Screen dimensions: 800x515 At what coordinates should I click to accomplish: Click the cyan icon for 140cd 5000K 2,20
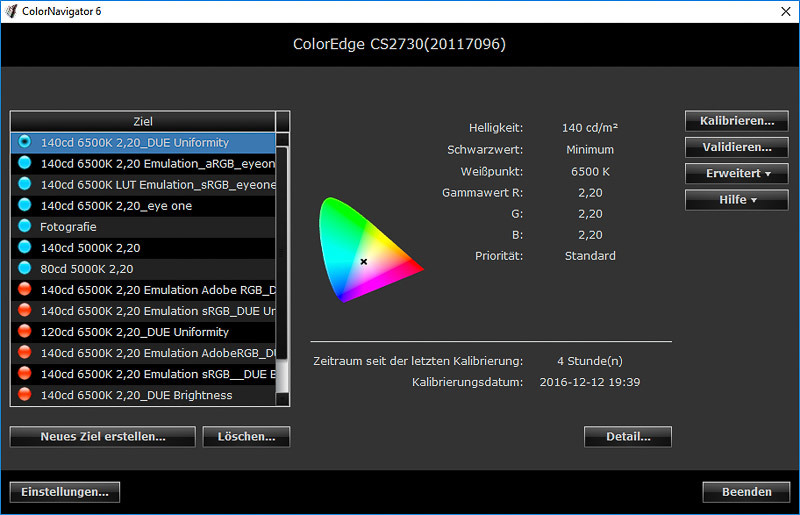tap(24, 247)
